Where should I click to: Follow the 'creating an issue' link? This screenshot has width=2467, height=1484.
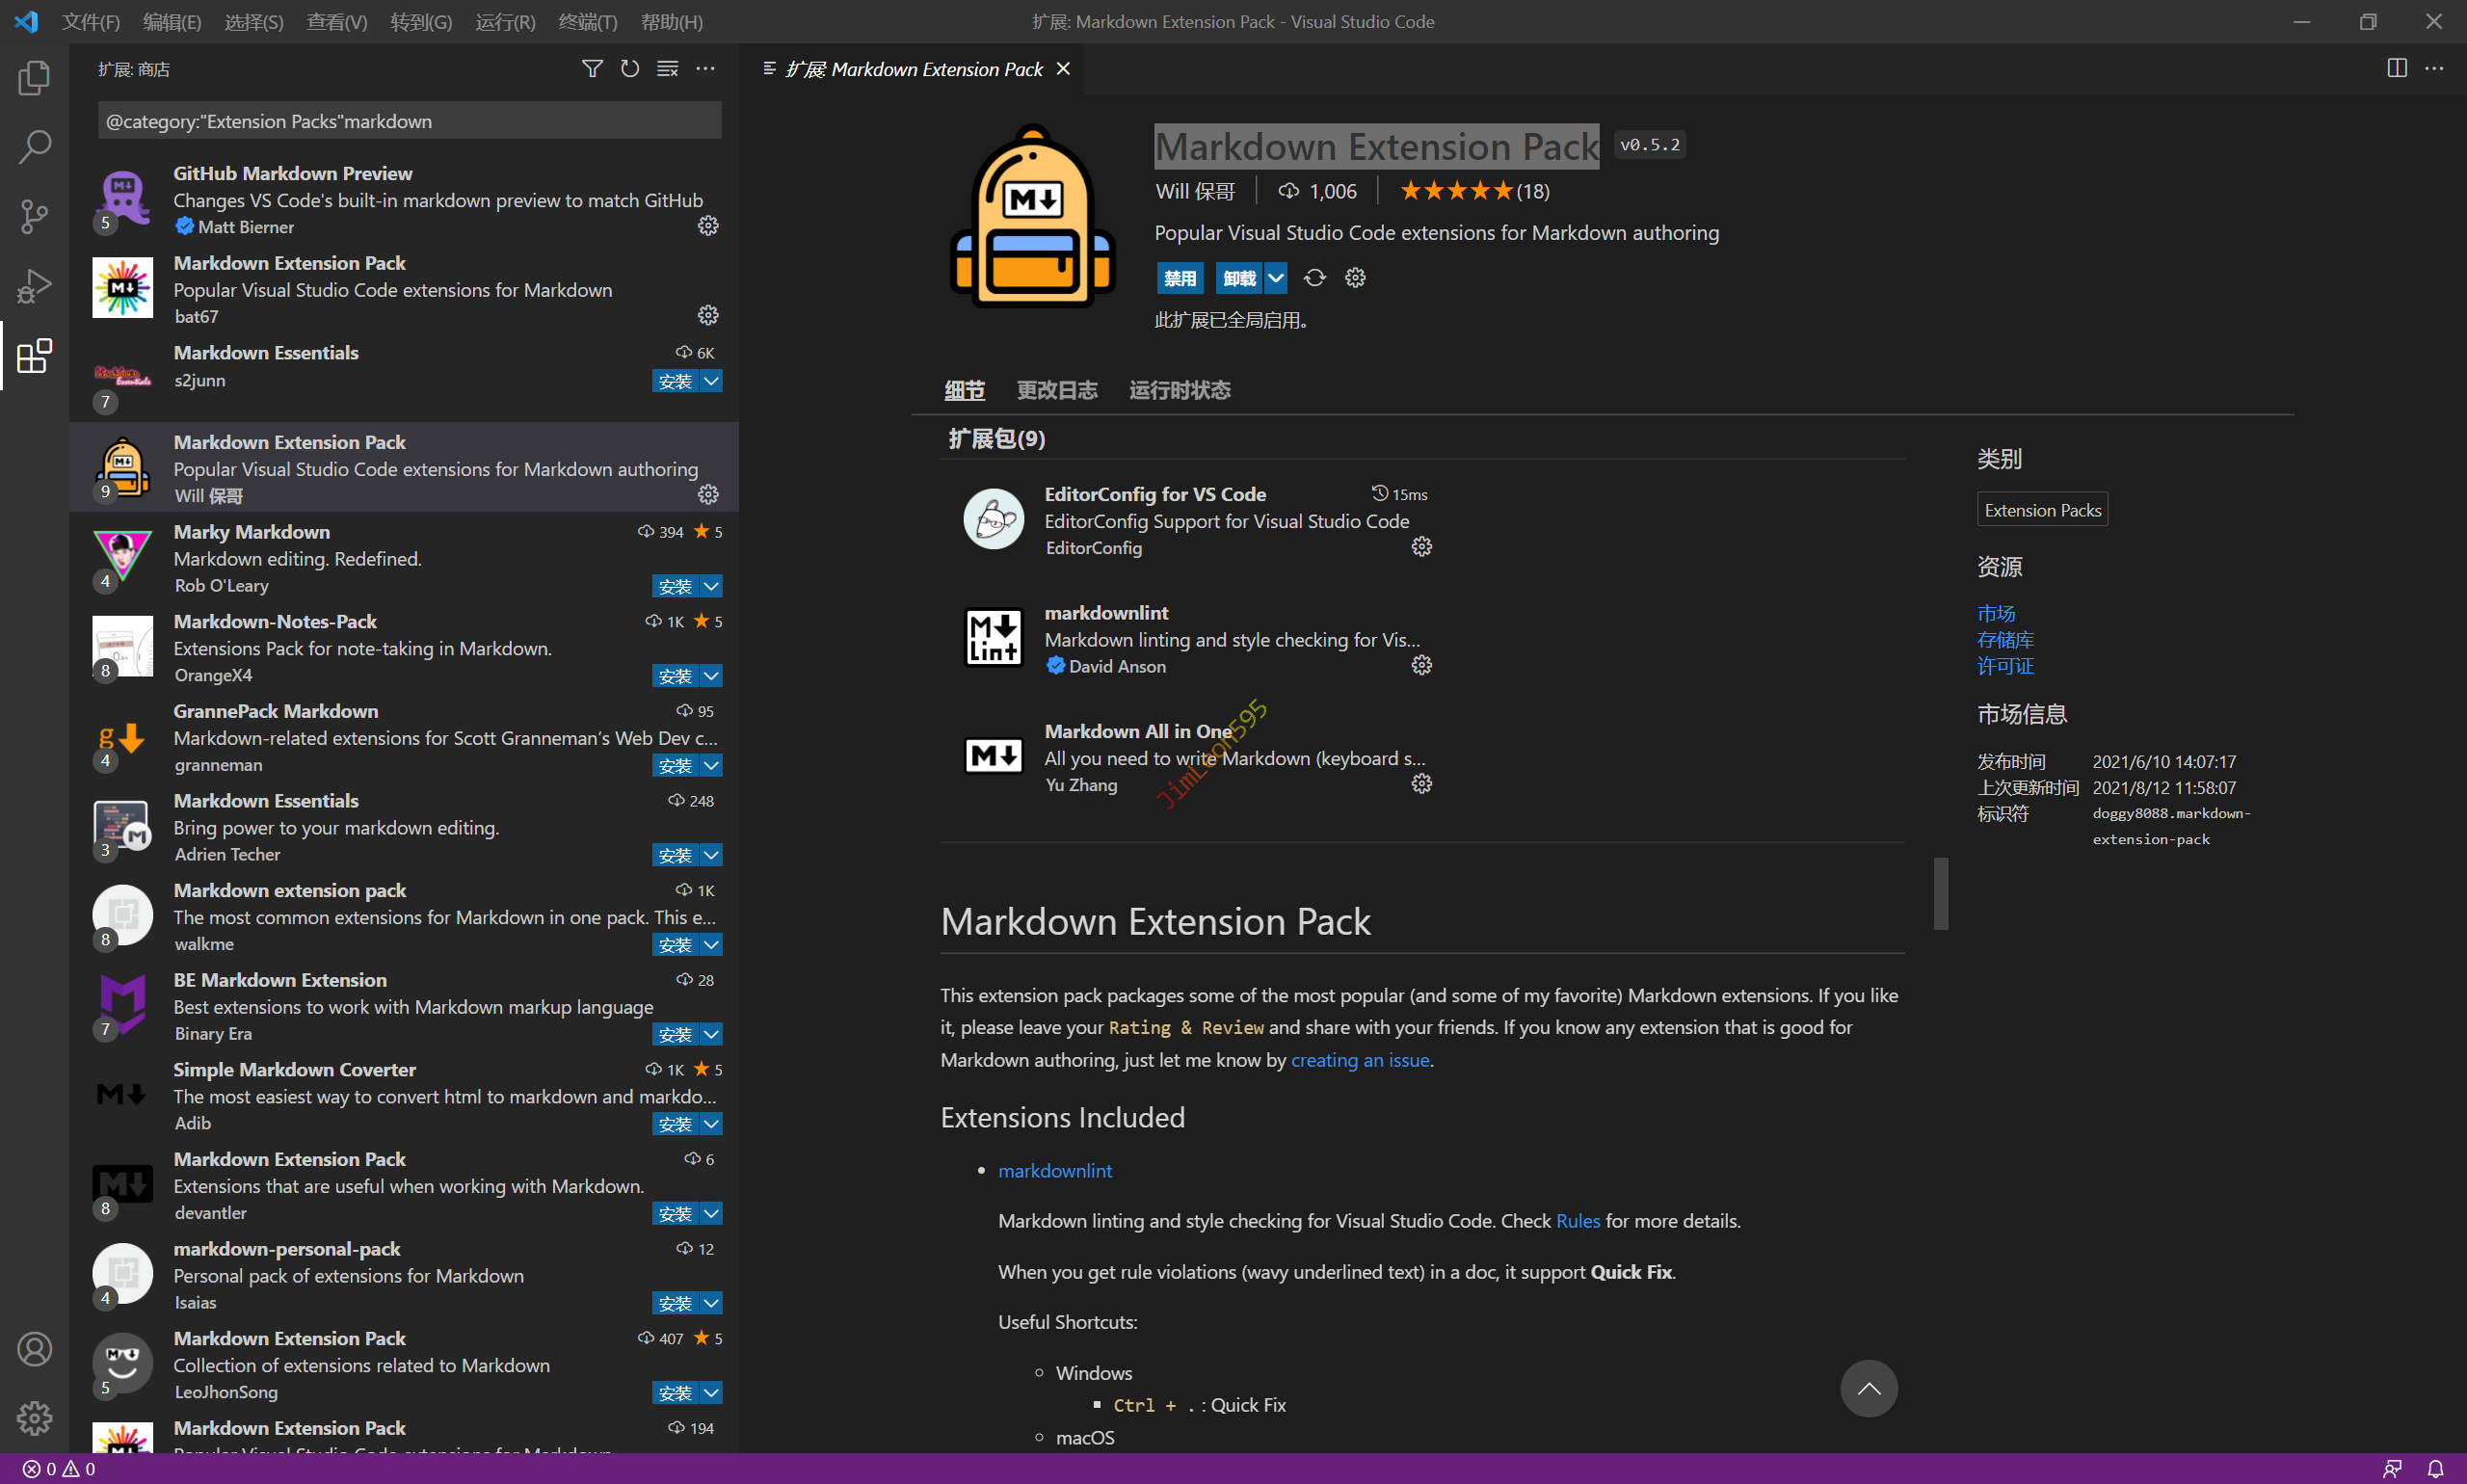click(x=1359, y=1060)
